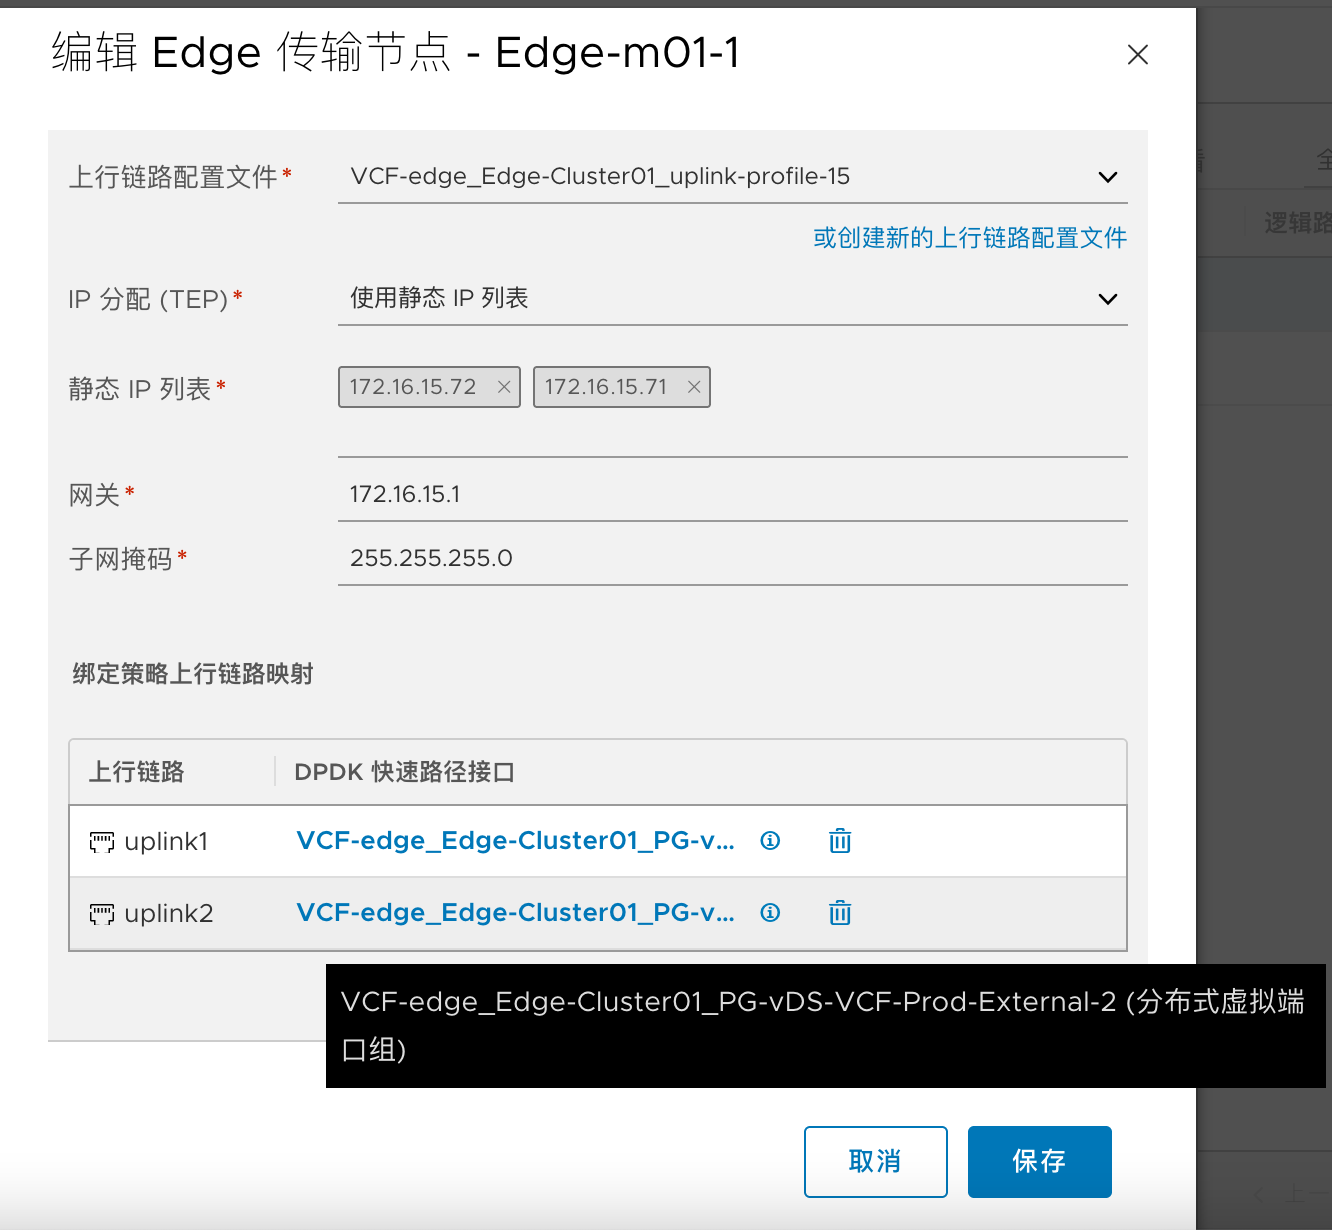Select the 172.16.15.71 IP chip text
The height and width of the screenshot is (1230, 1332).
pyautogui.click(x=606, y=387)
